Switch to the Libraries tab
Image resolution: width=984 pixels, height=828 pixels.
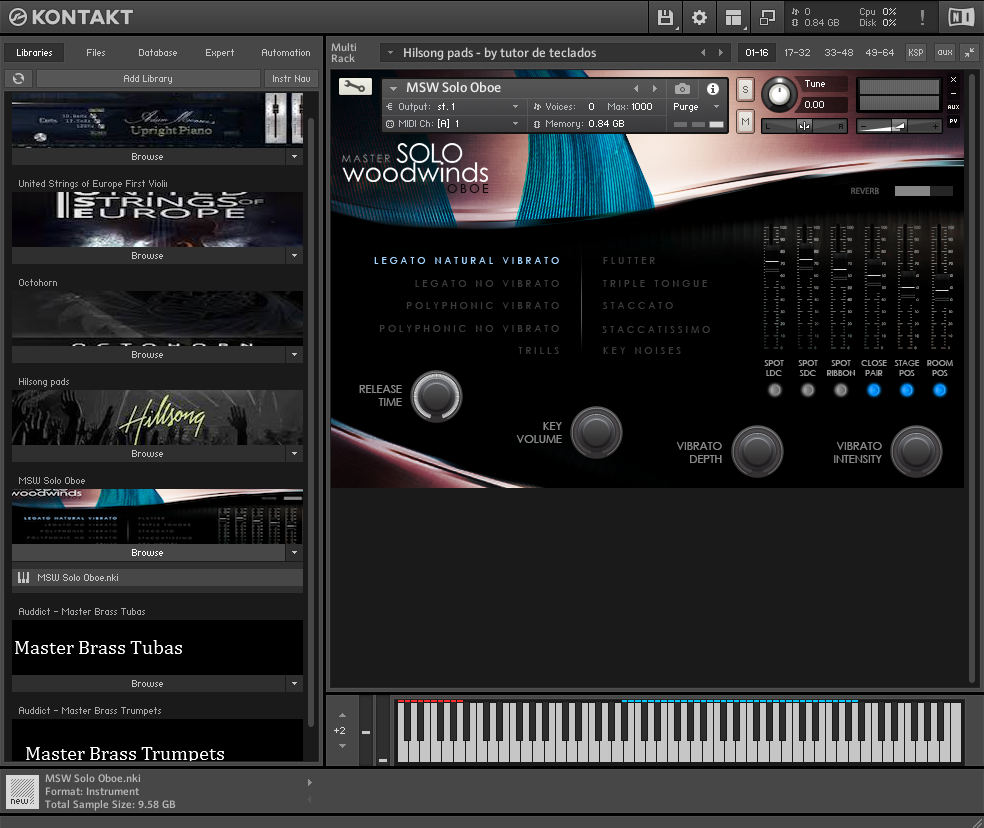[34, 53]
